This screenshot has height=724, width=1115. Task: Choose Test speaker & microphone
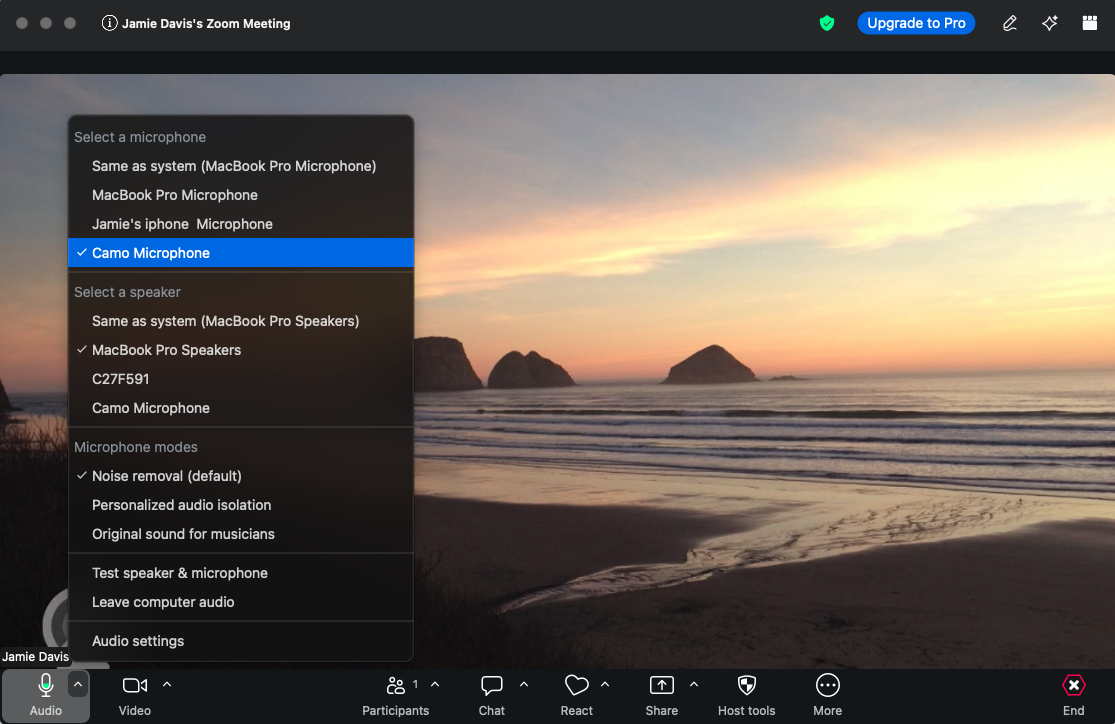pyautogui.click(x=179, y=573)
